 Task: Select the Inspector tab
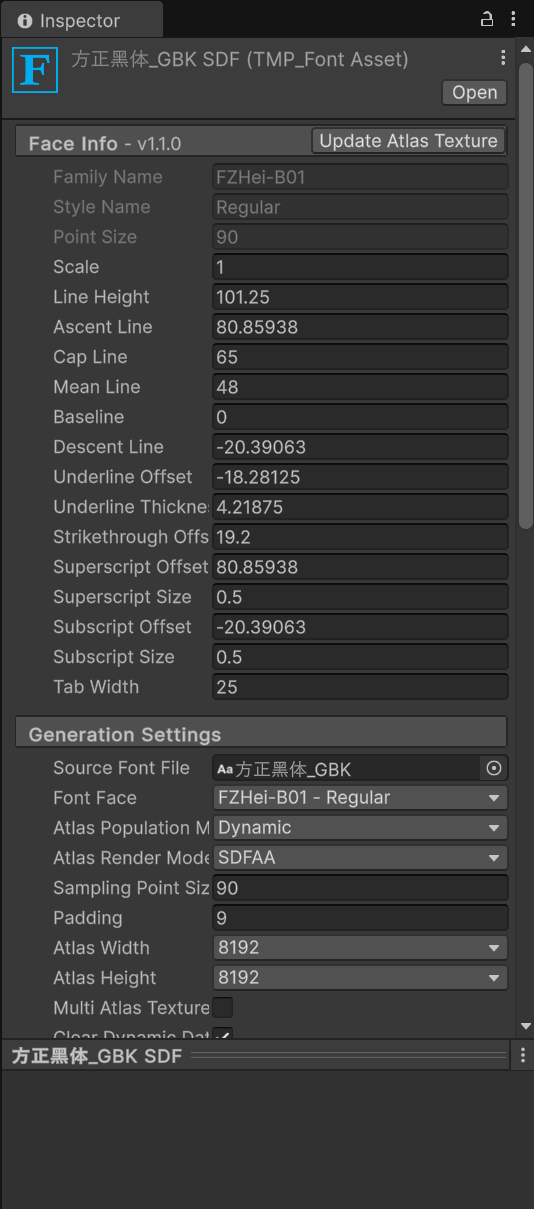coord(82,20)
